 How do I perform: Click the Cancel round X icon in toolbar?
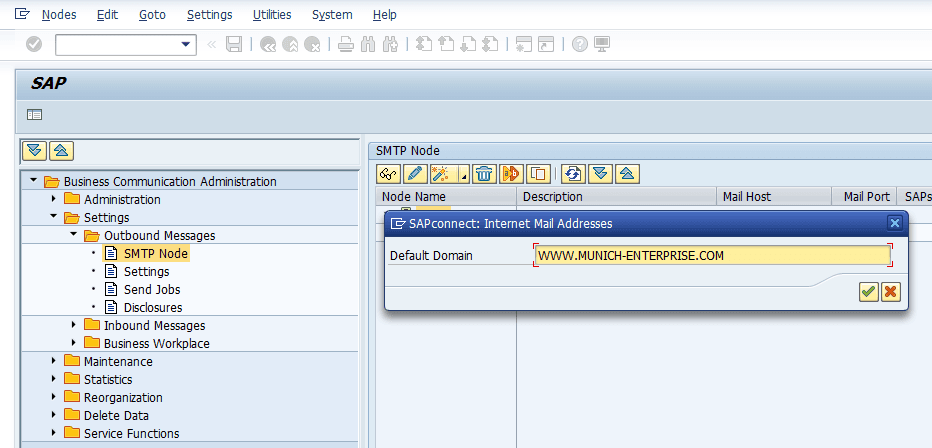[x=312, y=45]
